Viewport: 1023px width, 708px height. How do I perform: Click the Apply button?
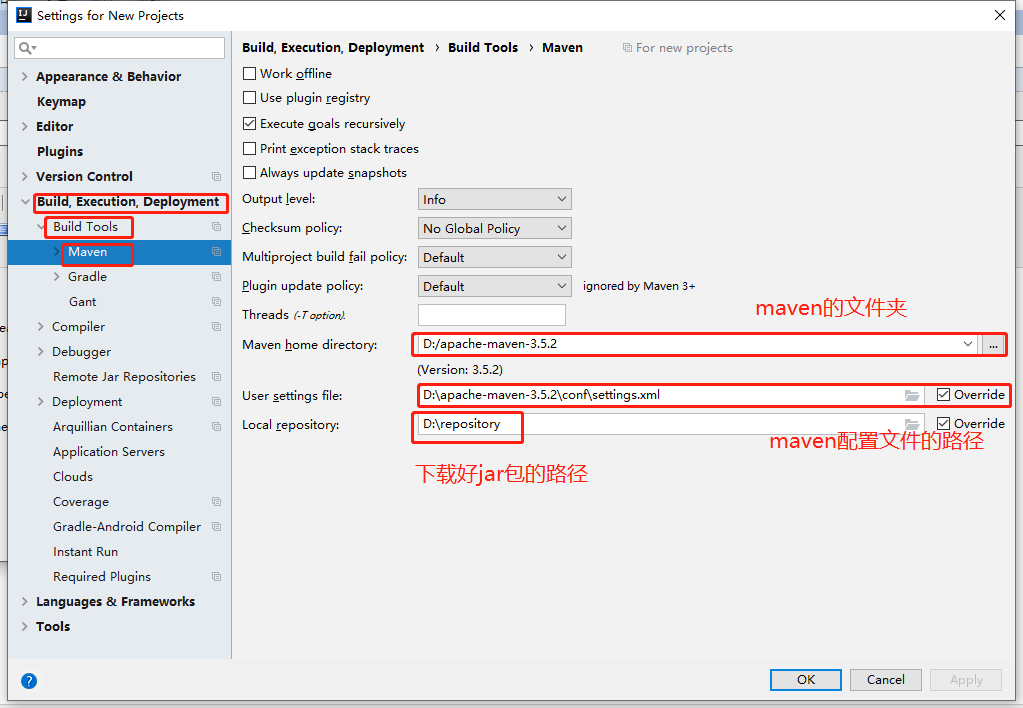966,679
